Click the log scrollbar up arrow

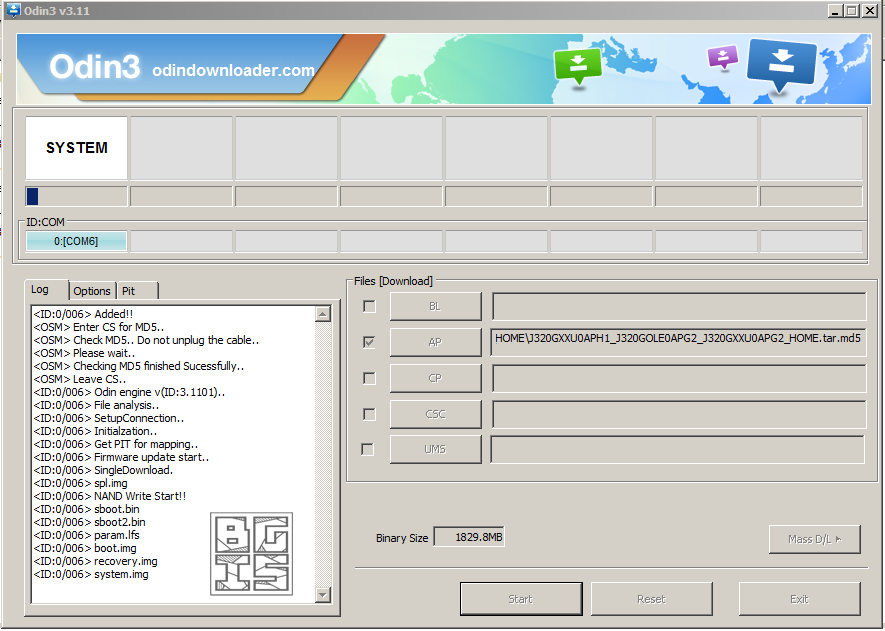[323, 314]
